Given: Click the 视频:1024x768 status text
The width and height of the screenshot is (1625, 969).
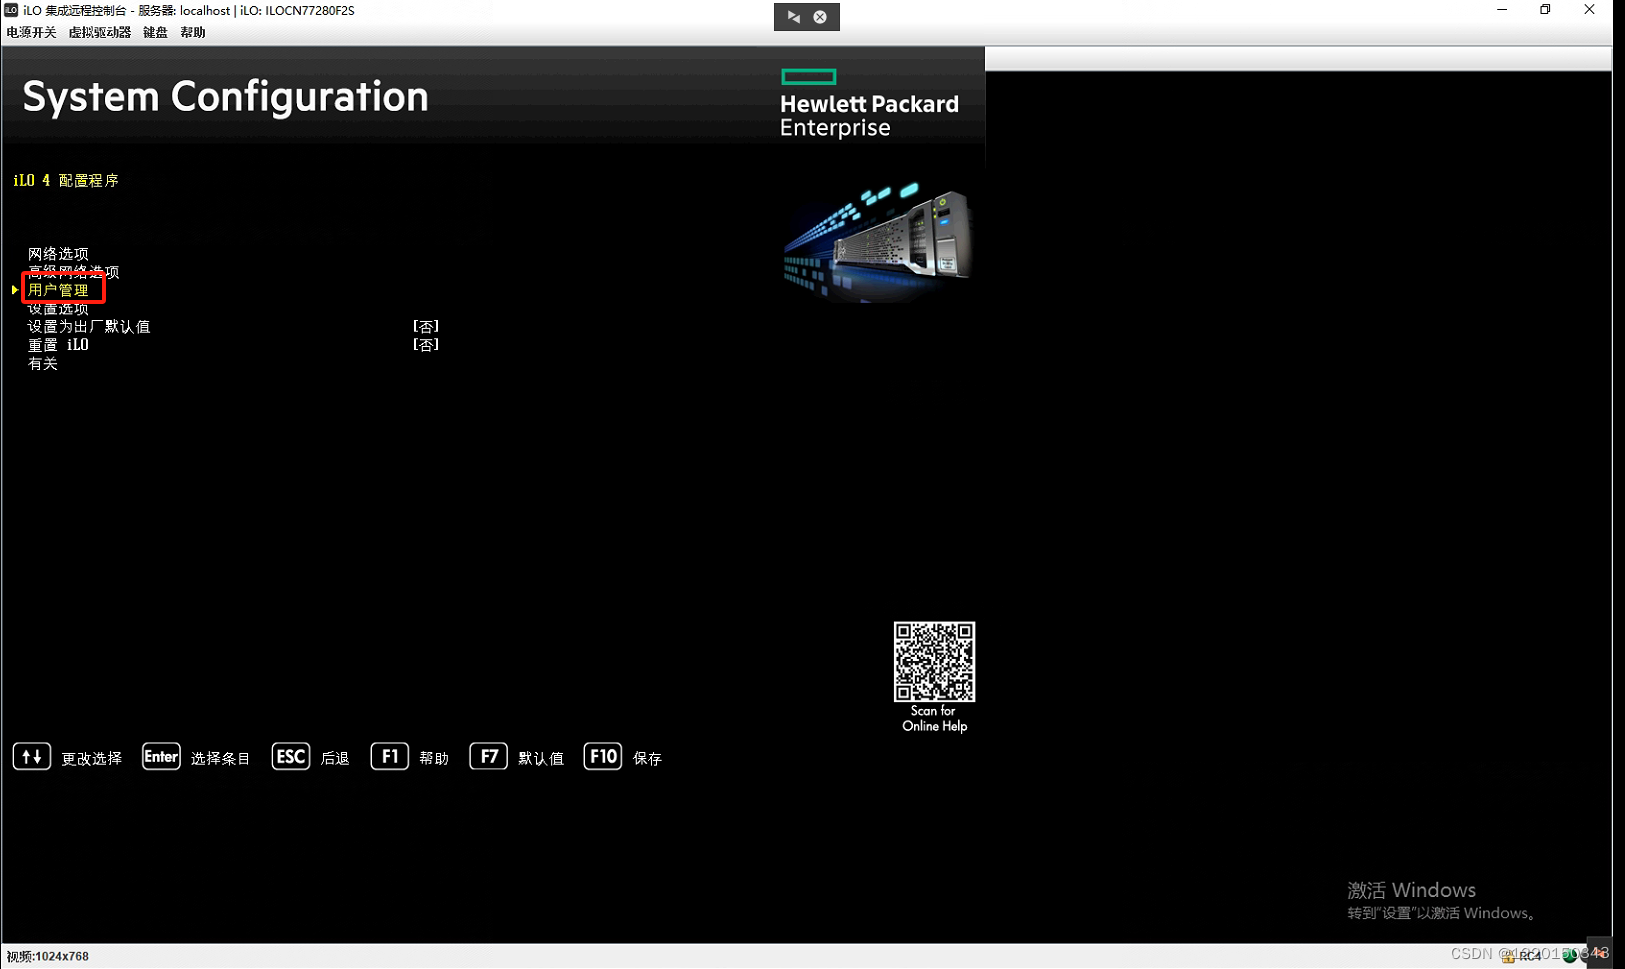Looking at the screenshot, I should [x=48, y=957].
